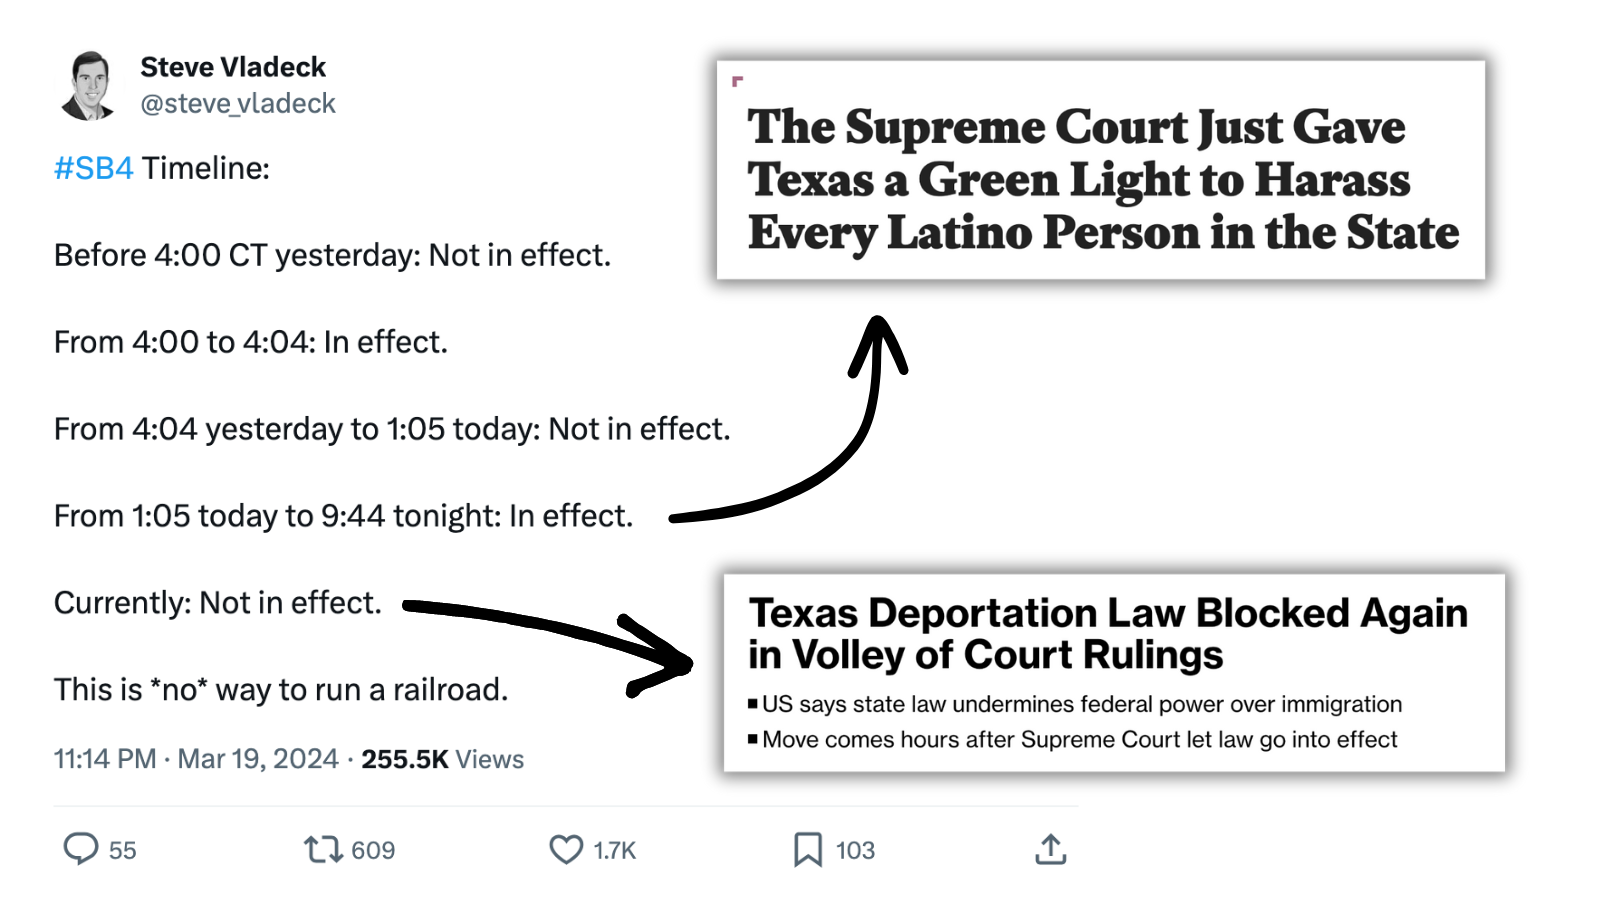Screen dimensions: 1600x900
Task: Bookmark the tweet using the bookmark icon
Action: point(807,850)
